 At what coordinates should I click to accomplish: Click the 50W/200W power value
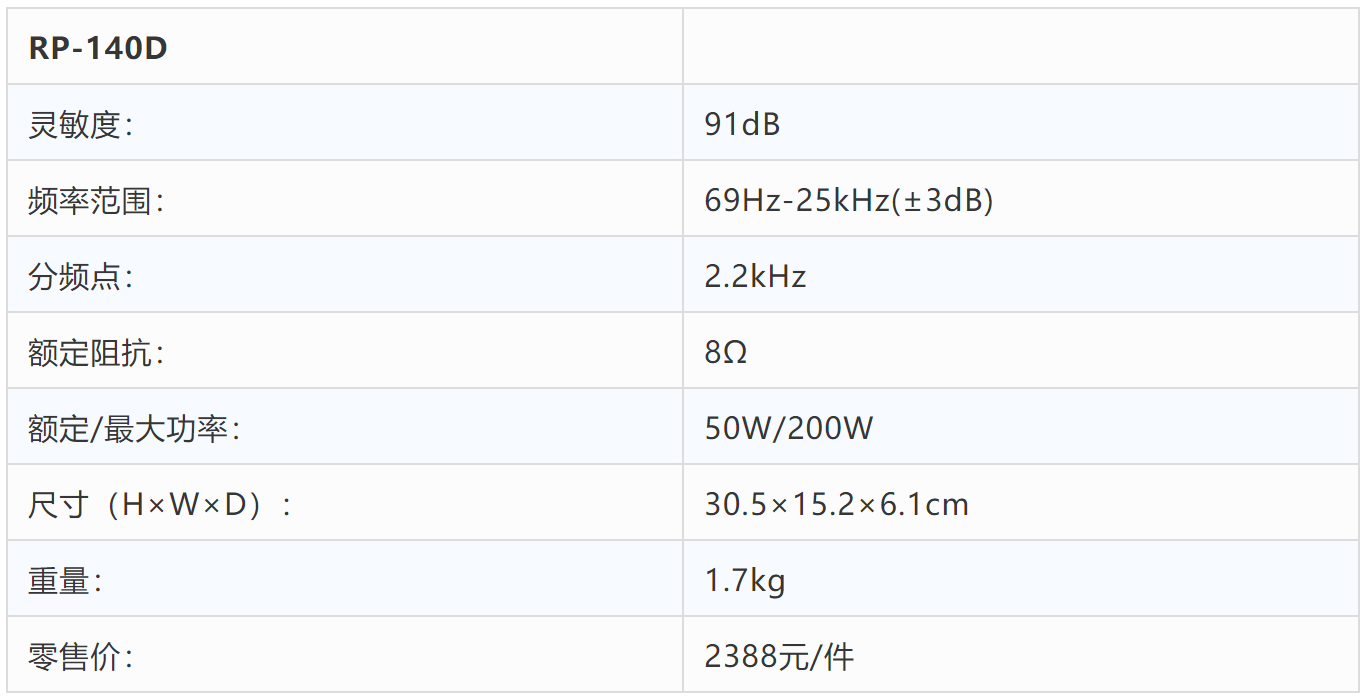[x=789, y=429]
